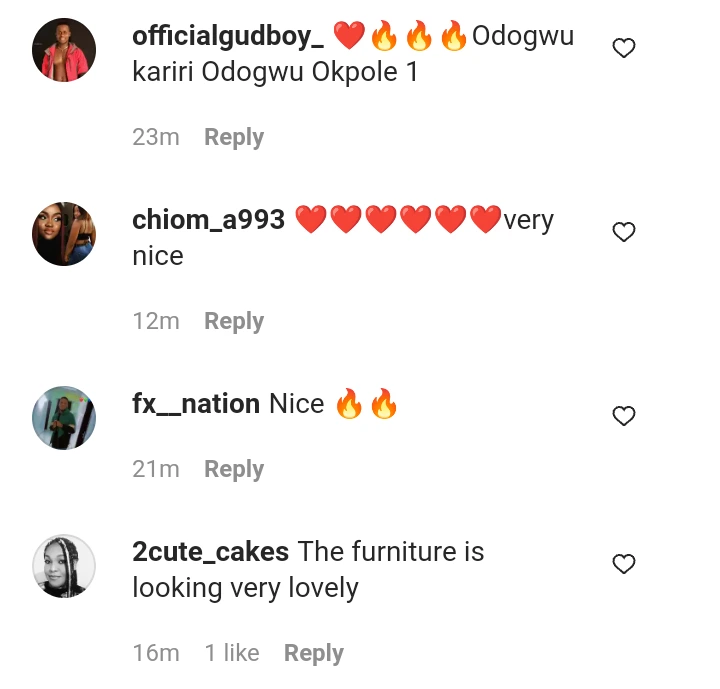Like fx__nation's "Nice" comment
Screen dimensions: 720x689
[x=624, y=416]
